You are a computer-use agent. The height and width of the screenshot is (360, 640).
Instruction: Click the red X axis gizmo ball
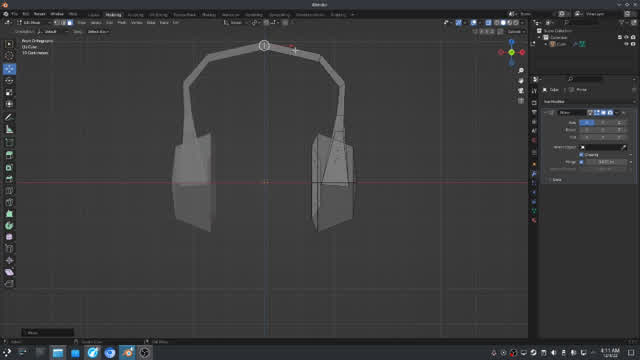click(522, 52)
